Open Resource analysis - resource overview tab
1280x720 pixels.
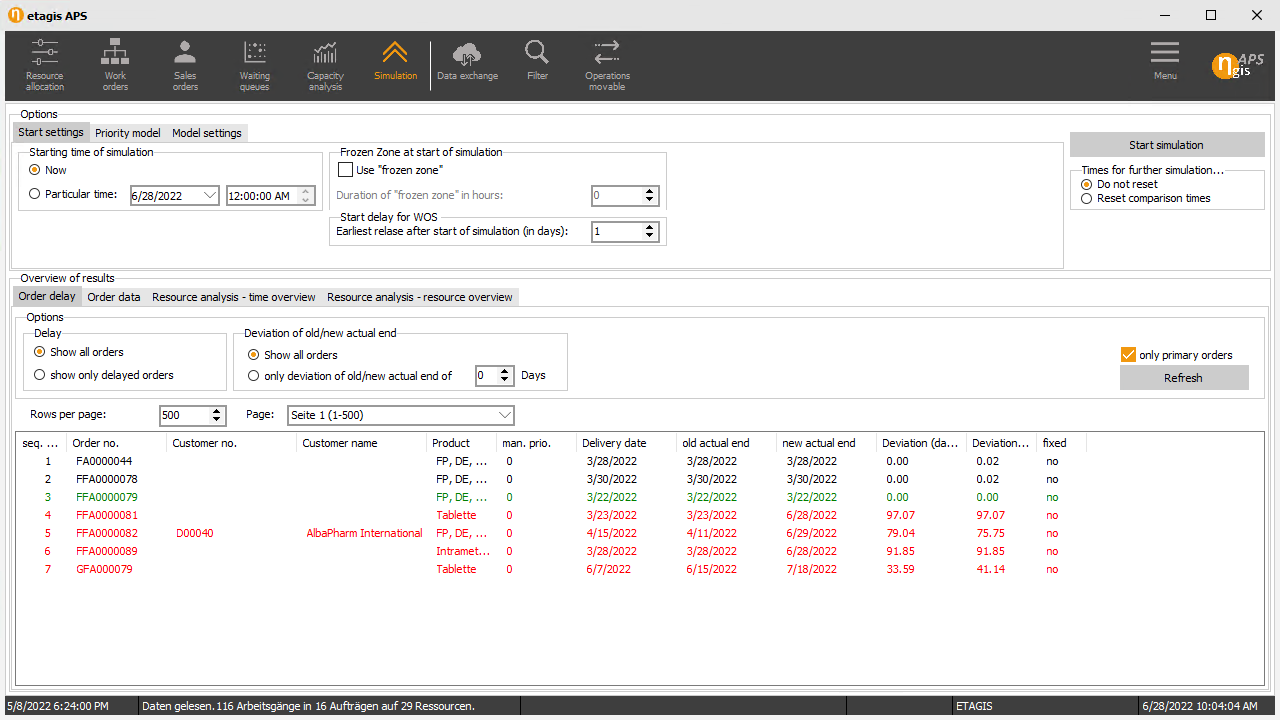[x=420, y=297]
